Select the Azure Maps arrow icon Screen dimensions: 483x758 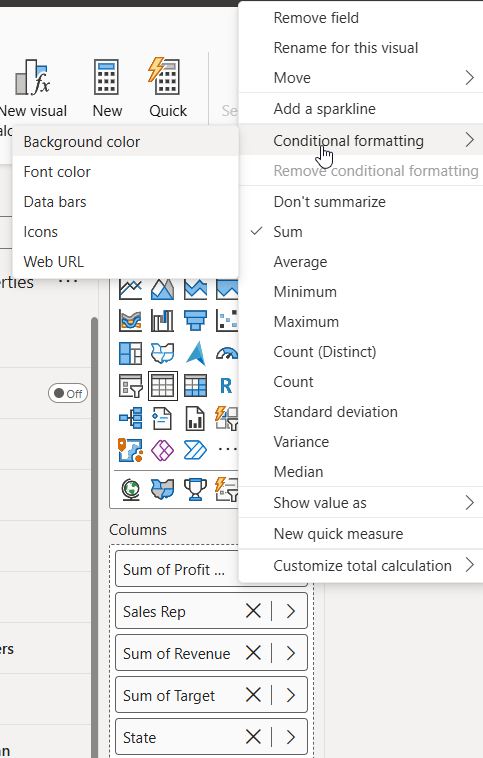point(195,353)
